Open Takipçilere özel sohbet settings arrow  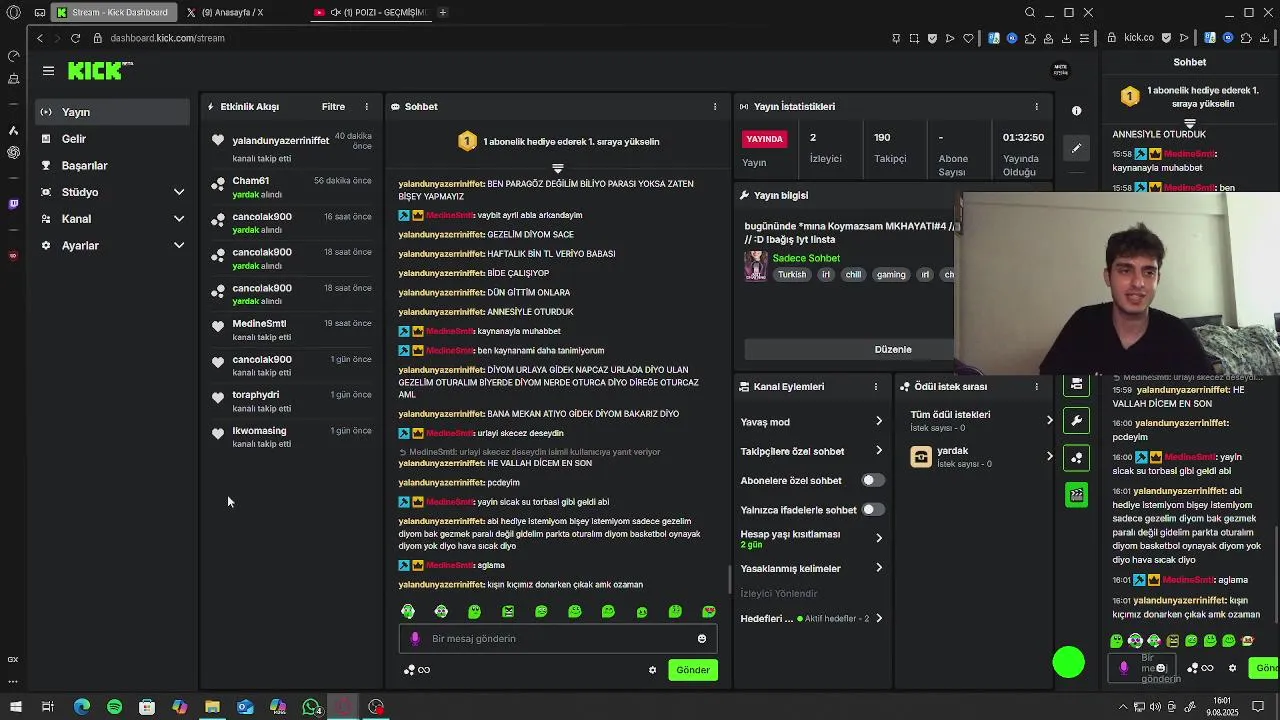coord(879,451)
